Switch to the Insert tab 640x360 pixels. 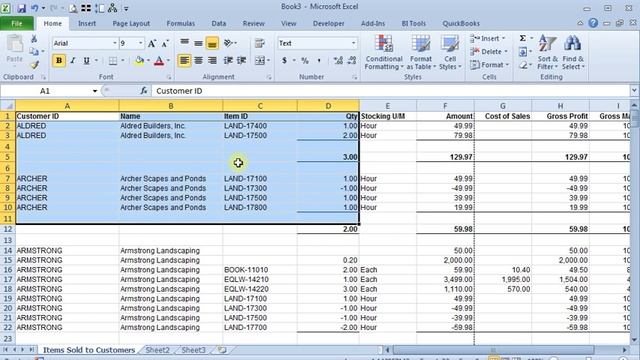87,24
